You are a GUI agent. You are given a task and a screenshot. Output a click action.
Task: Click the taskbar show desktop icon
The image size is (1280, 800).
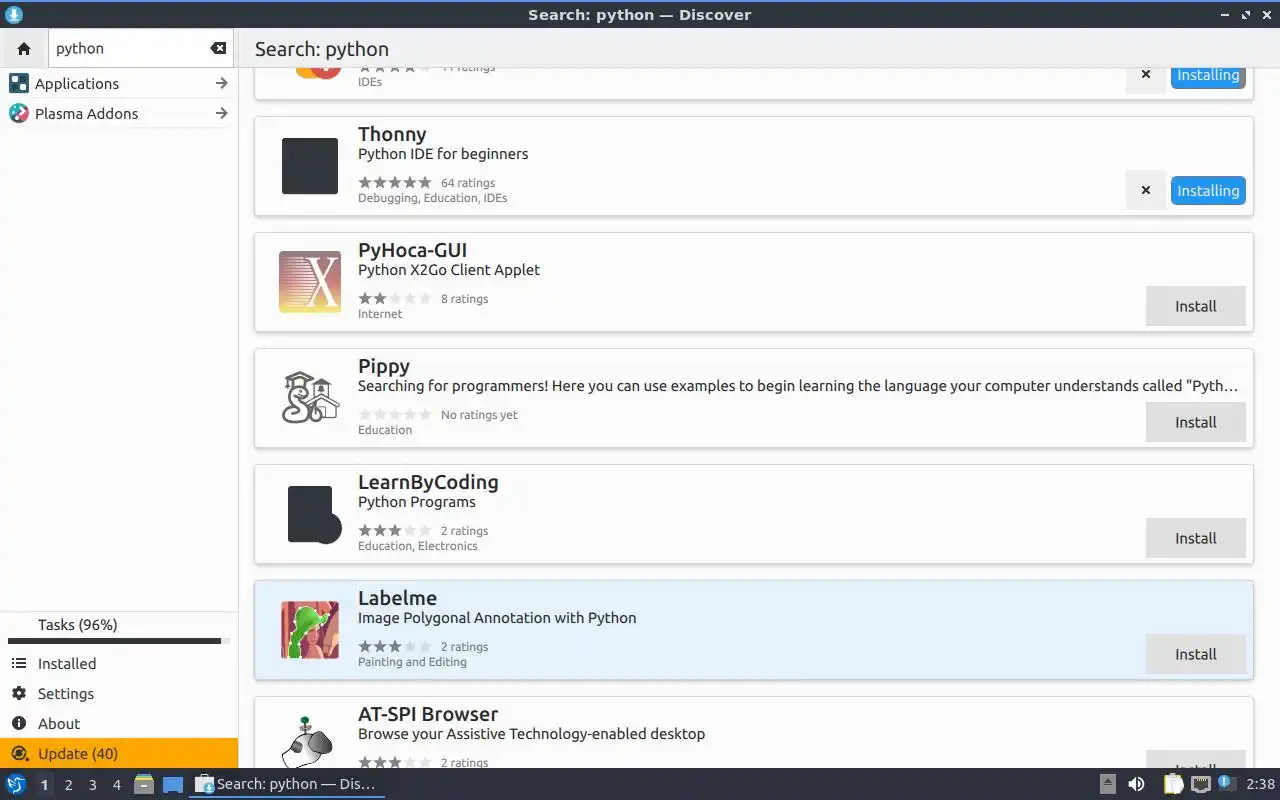[173, 784]
